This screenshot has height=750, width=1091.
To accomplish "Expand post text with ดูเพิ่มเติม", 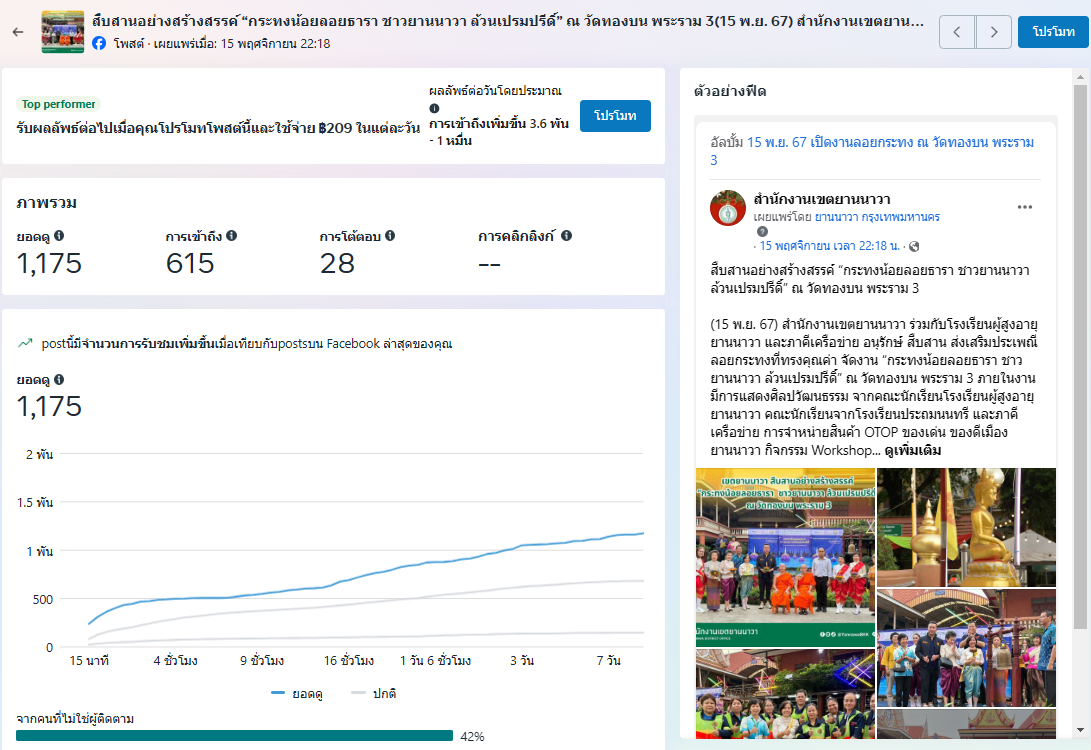I will 912,451.
